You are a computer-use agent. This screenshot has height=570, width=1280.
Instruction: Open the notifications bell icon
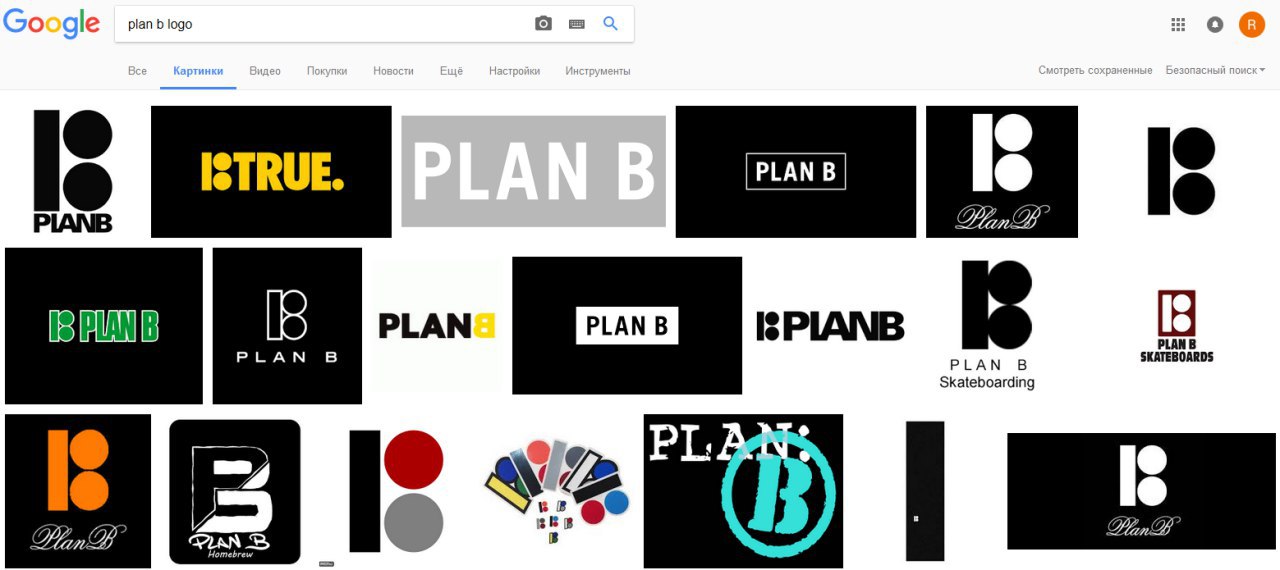pyautogui.click(x=1215, y=24)
